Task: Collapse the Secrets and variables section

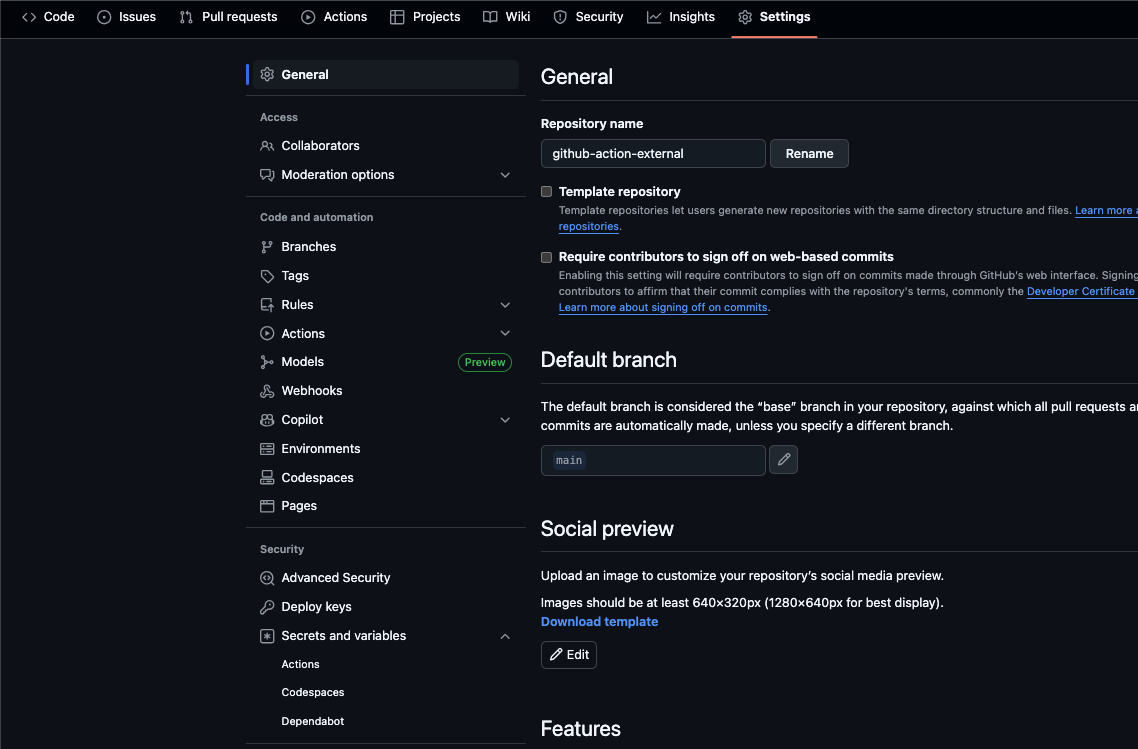Action: tap(505, 635)
